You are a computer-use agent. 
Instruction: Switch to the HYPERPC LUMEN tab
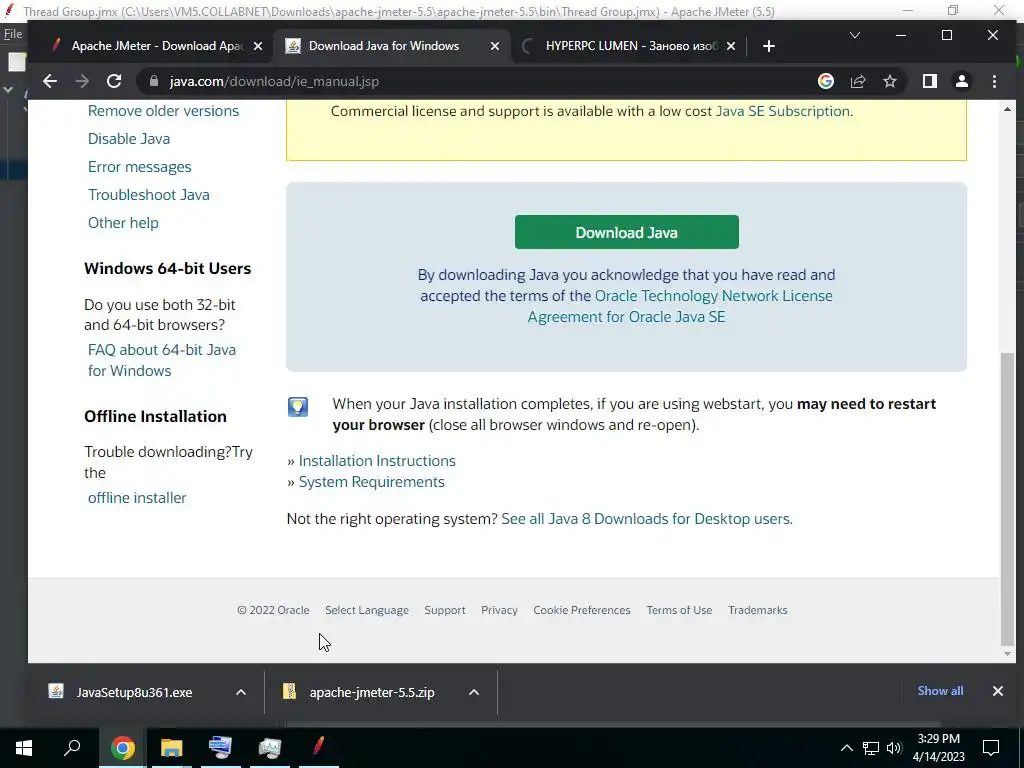point(630,46)
